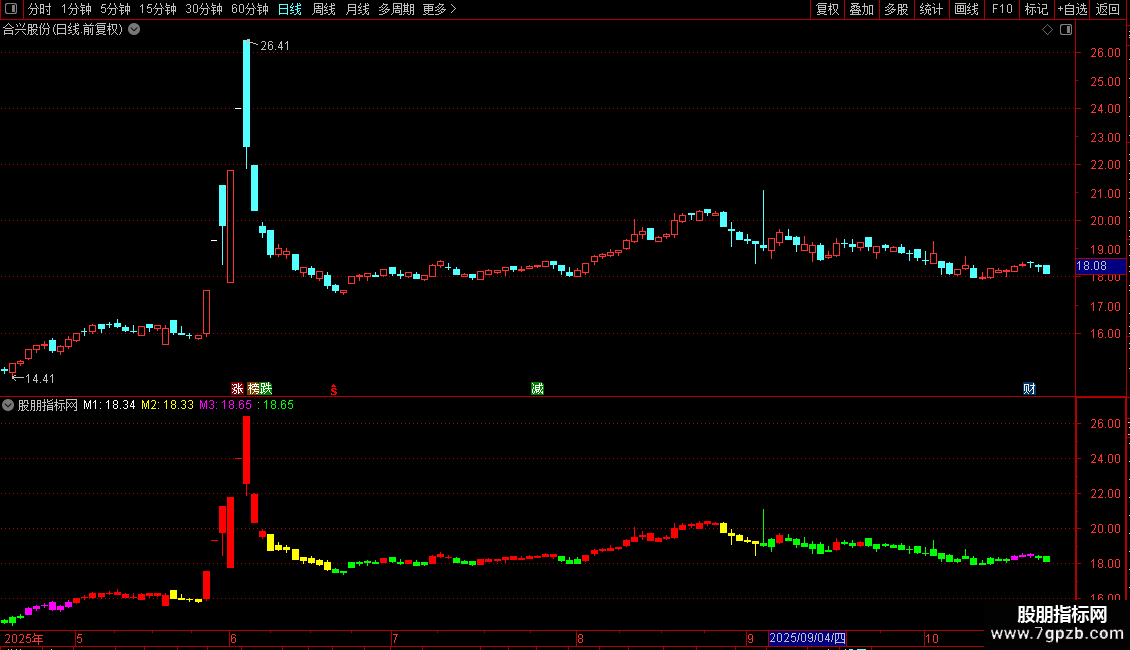The image size is (1130, 650).
Task: Activate the 画线 drawing tools
Action: (966, 9)
